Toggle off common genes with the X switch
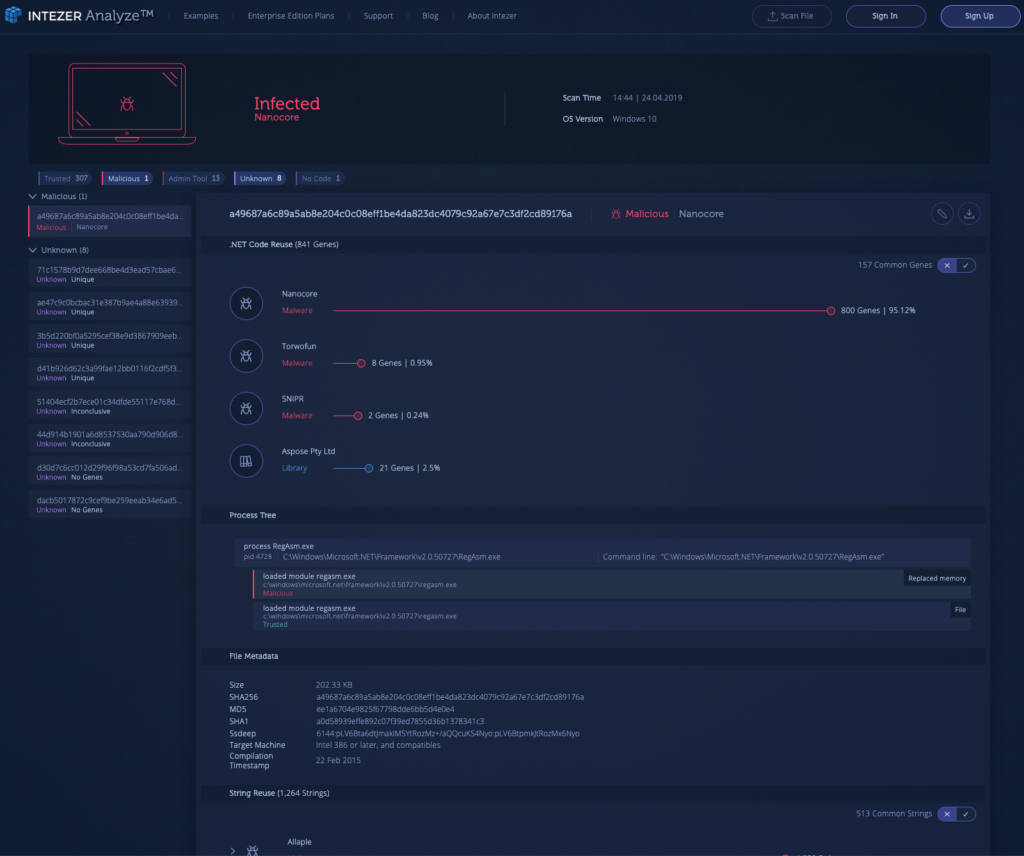The image size is (1024, 856). (x=945, y=265)
